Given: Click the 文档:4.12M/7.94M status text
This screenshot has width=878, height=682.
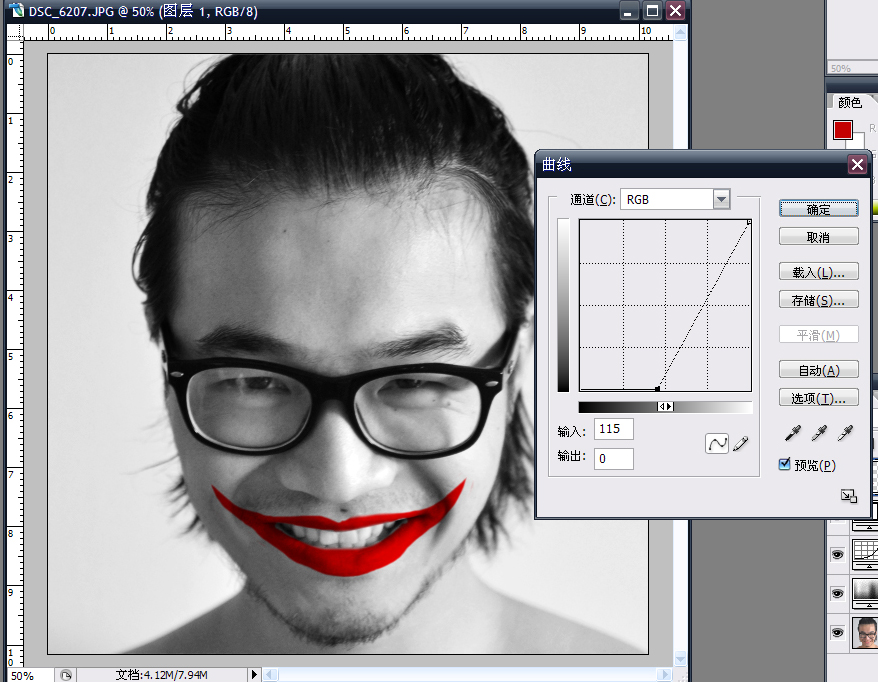Looking at the screenshot, I should pyautogui.click(x=161, y=675).
